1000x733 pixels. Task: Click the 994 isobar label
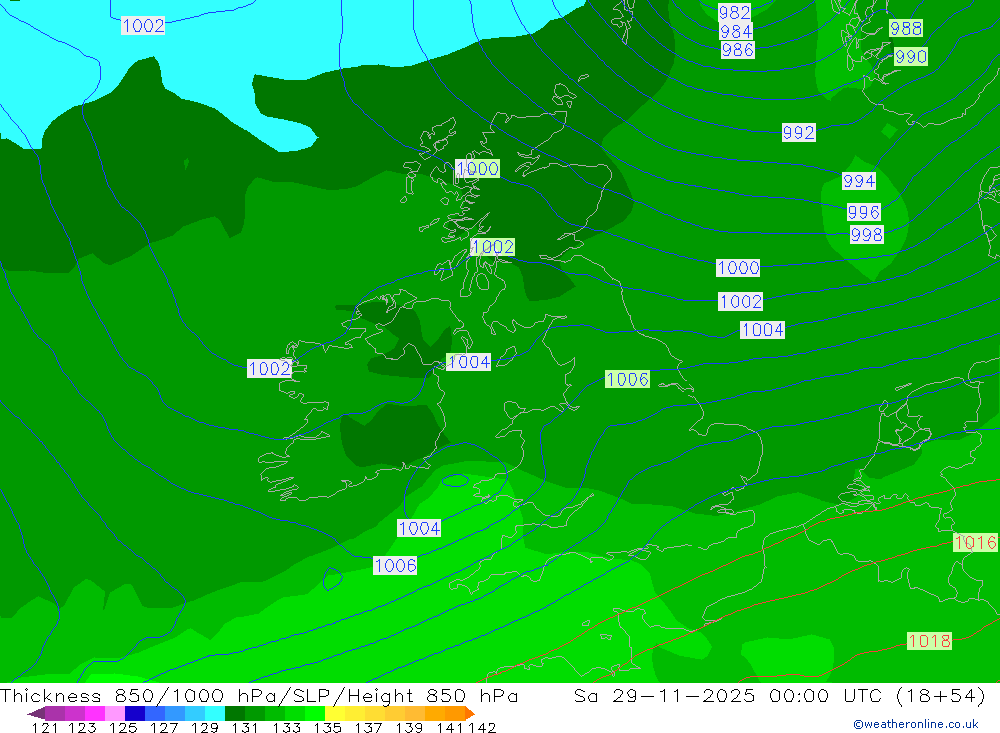(858, 181)
